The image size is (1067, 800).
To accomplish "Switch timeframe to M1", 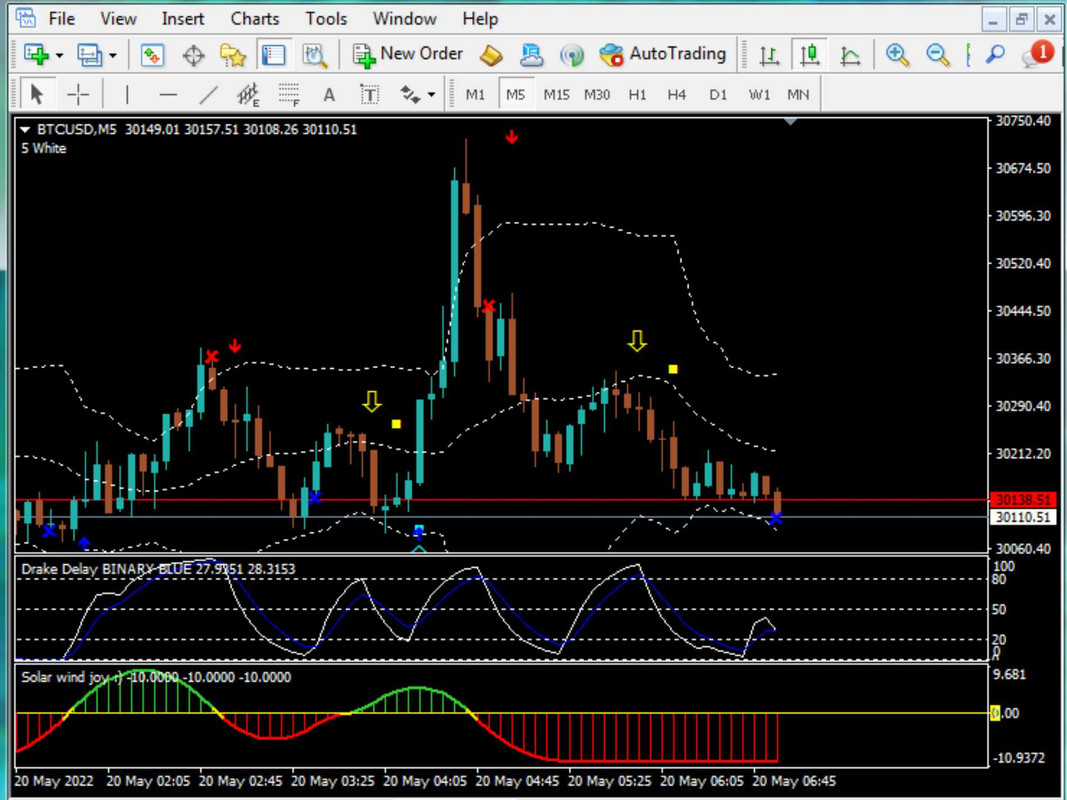I will pos(475,95).
